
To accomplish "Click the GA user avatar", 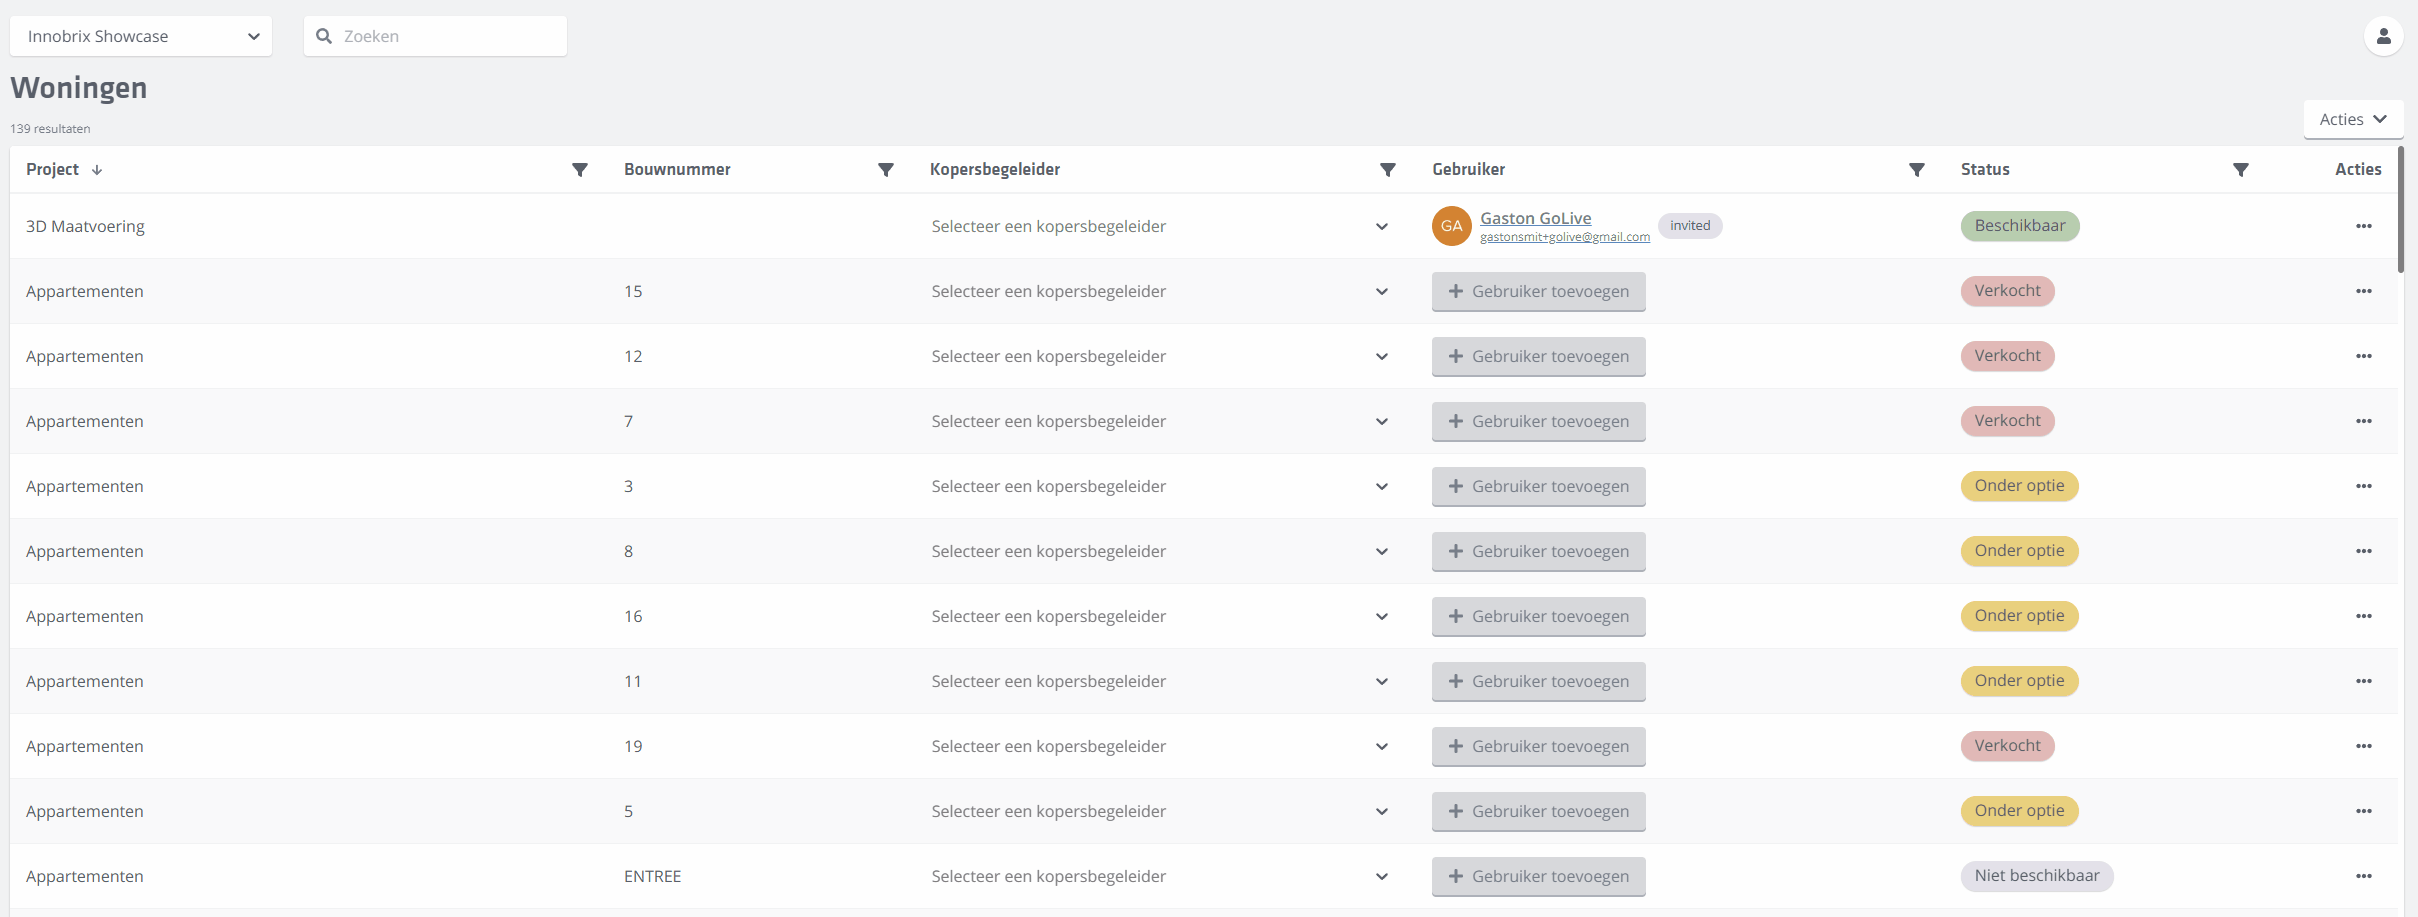I will pyautogui.click(x=1451, y=226).
